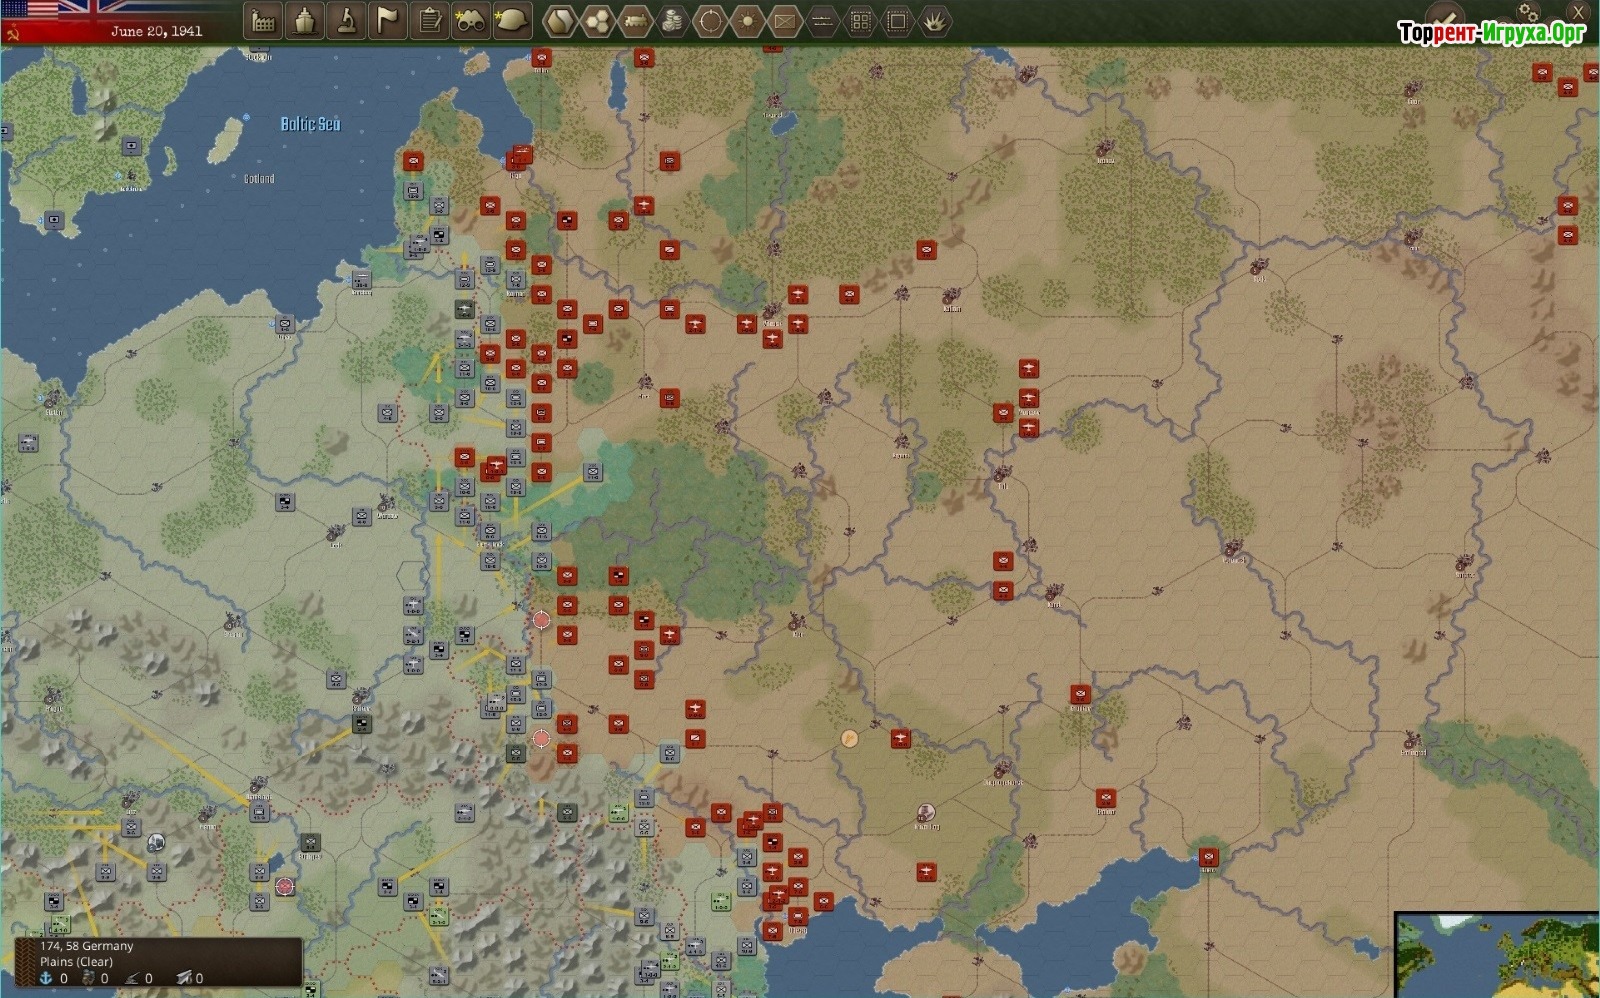Viewport: 1600px width, 998px height.
Task: Click the crosshair target hexagon button
Action: point(710,21)
